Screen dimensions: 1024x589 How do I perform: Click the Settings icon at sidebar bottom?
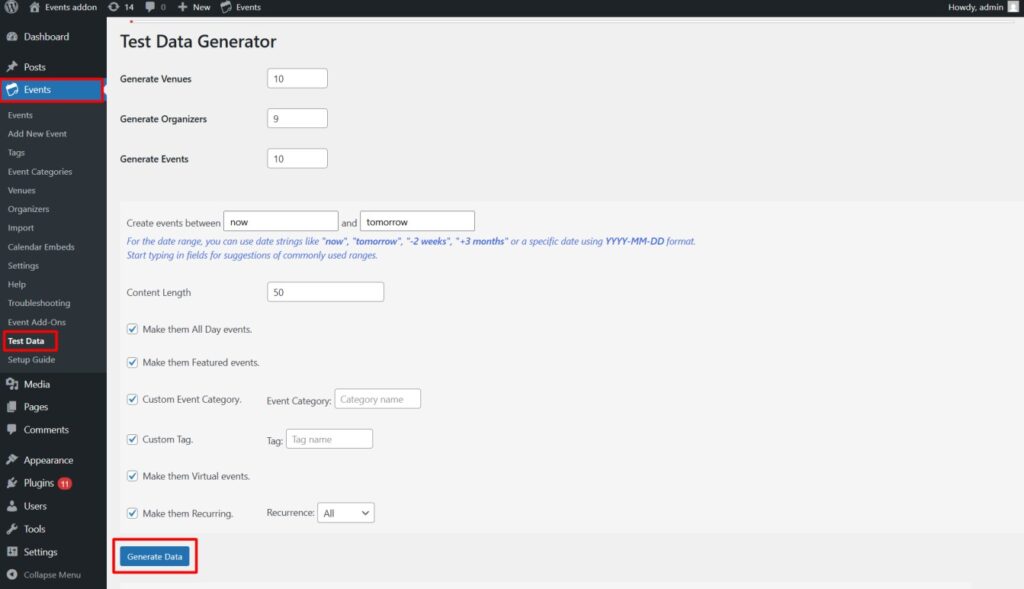[12, 552]
